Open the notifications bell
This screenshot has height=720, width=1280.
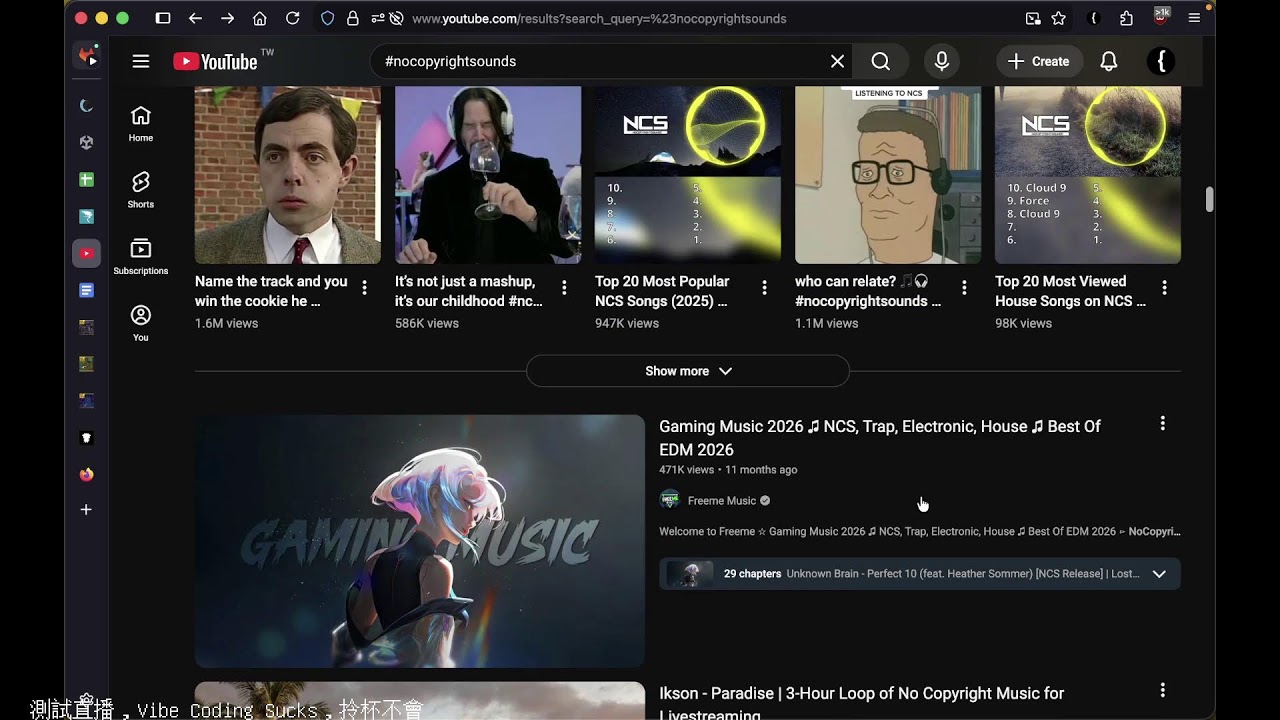click(x=1109, y=61)
